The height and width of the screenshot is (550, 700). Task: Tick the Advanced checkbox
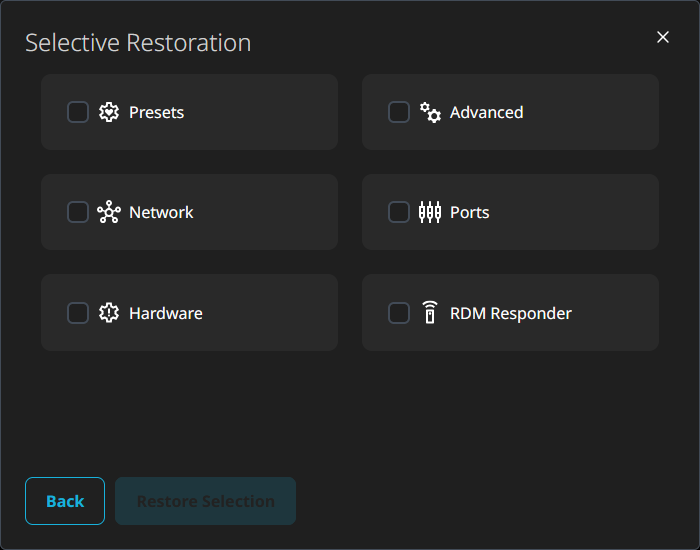[x=399, y=112]
